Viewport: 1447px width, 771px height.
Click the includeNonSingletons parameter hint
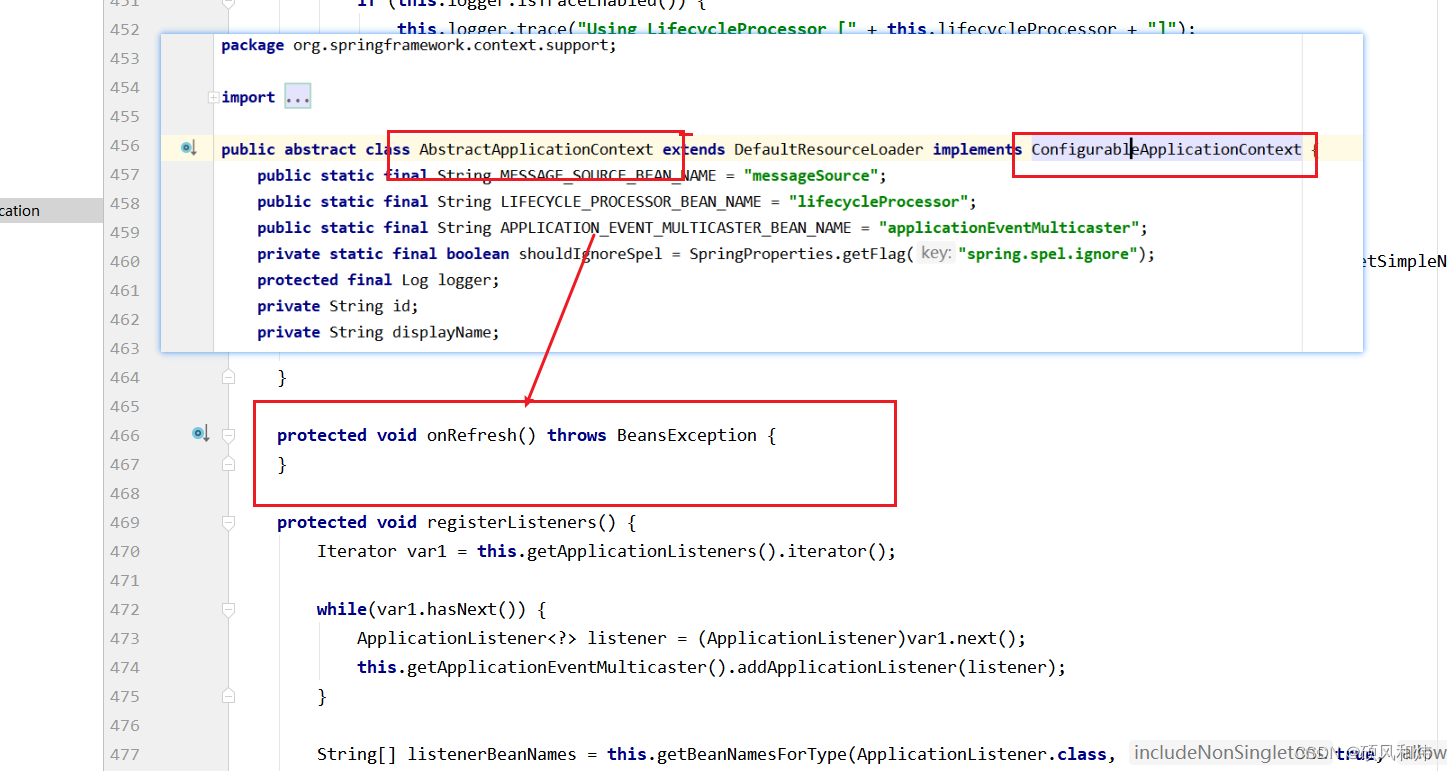[1229, 753]
